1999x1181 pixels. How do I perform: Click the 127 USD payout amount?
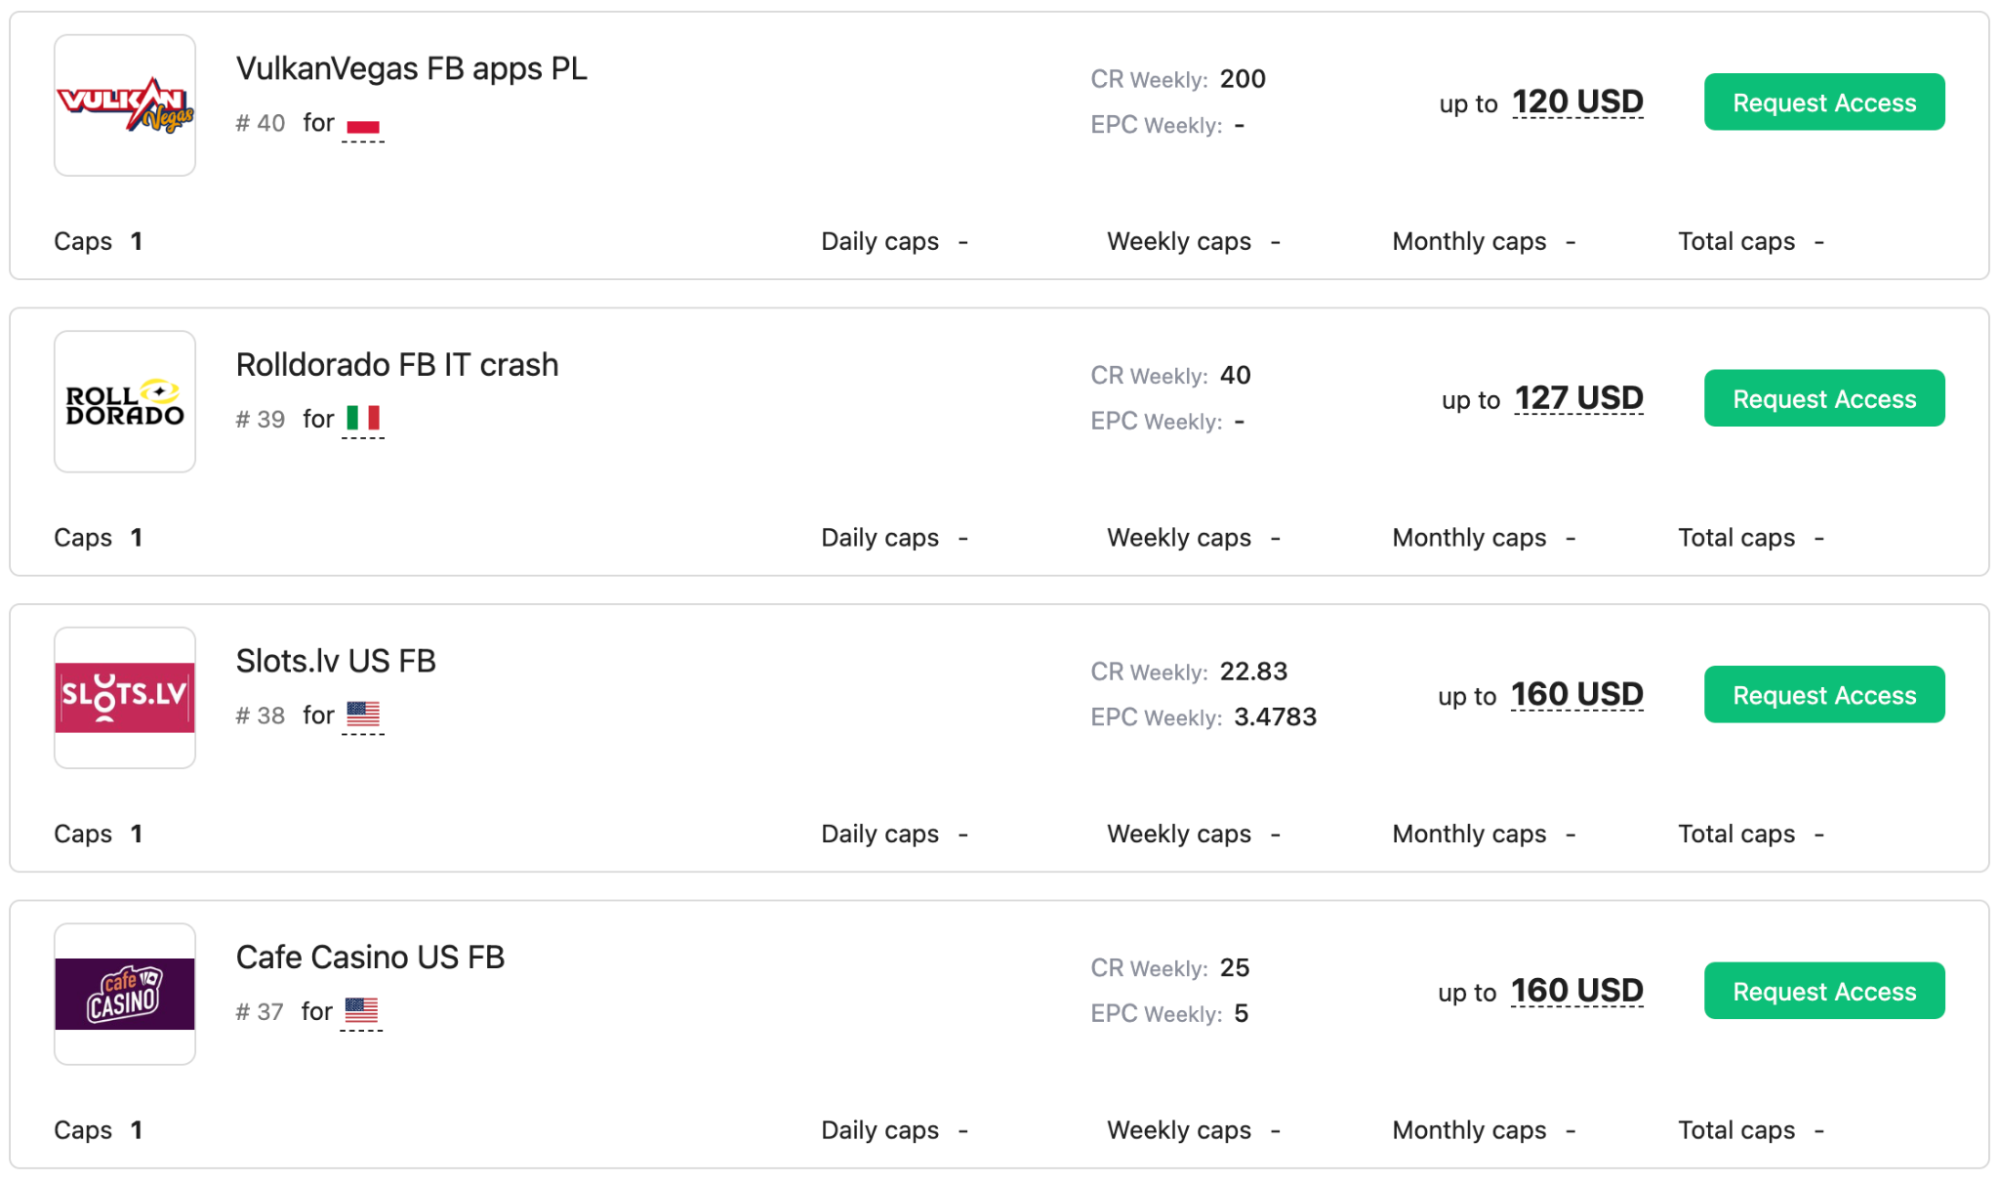[1579, 398]
